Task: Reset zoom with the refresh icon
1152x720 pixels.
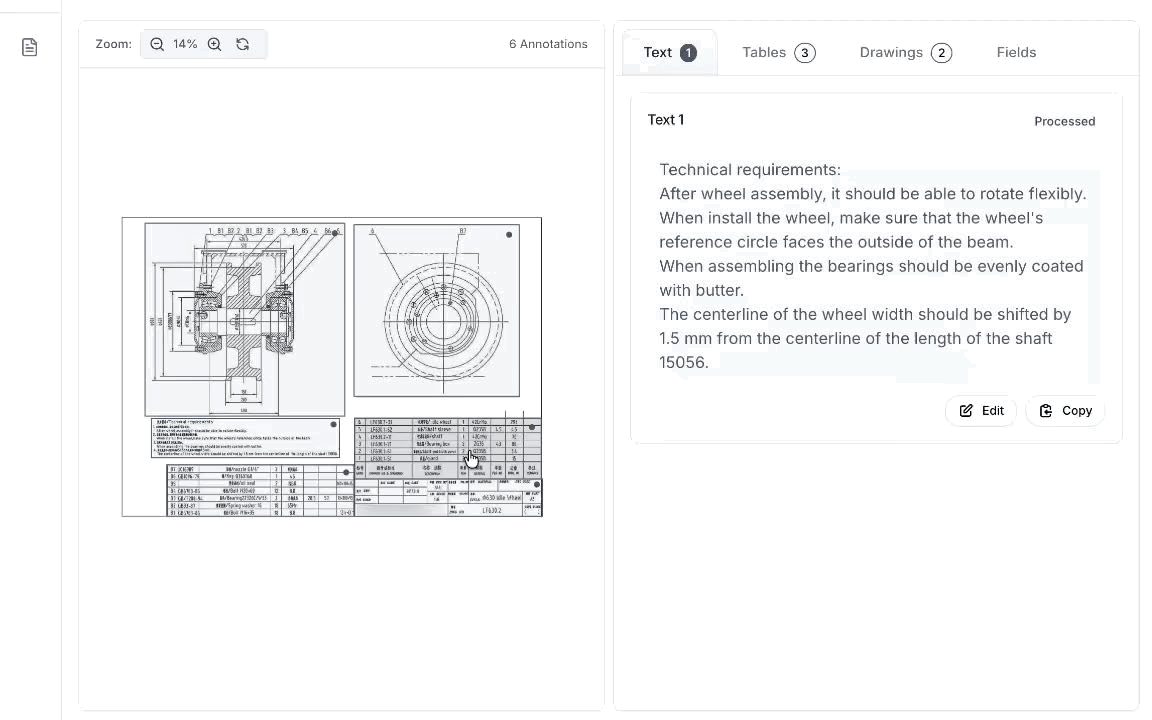Action: (x=243, y=44)
